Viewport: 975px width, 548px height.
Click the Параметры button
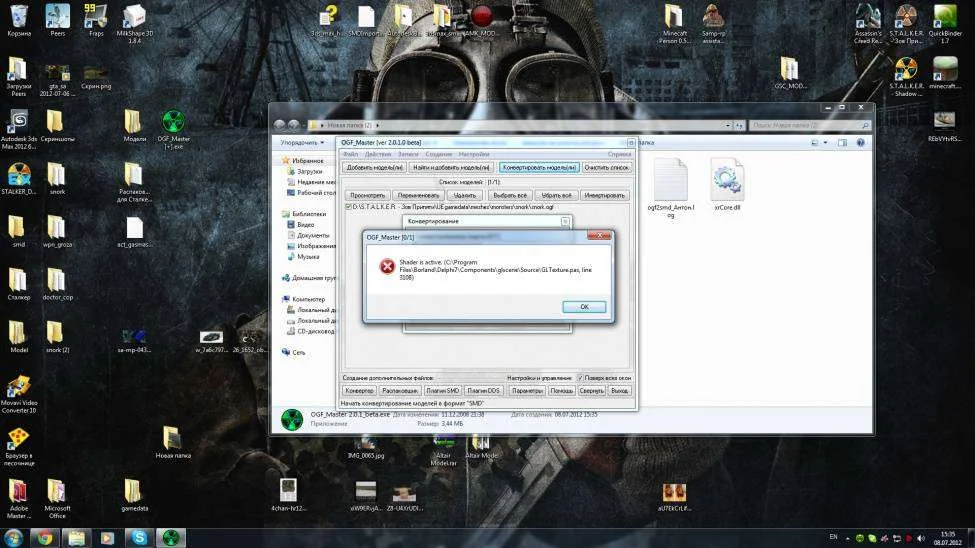click(527, 391)
